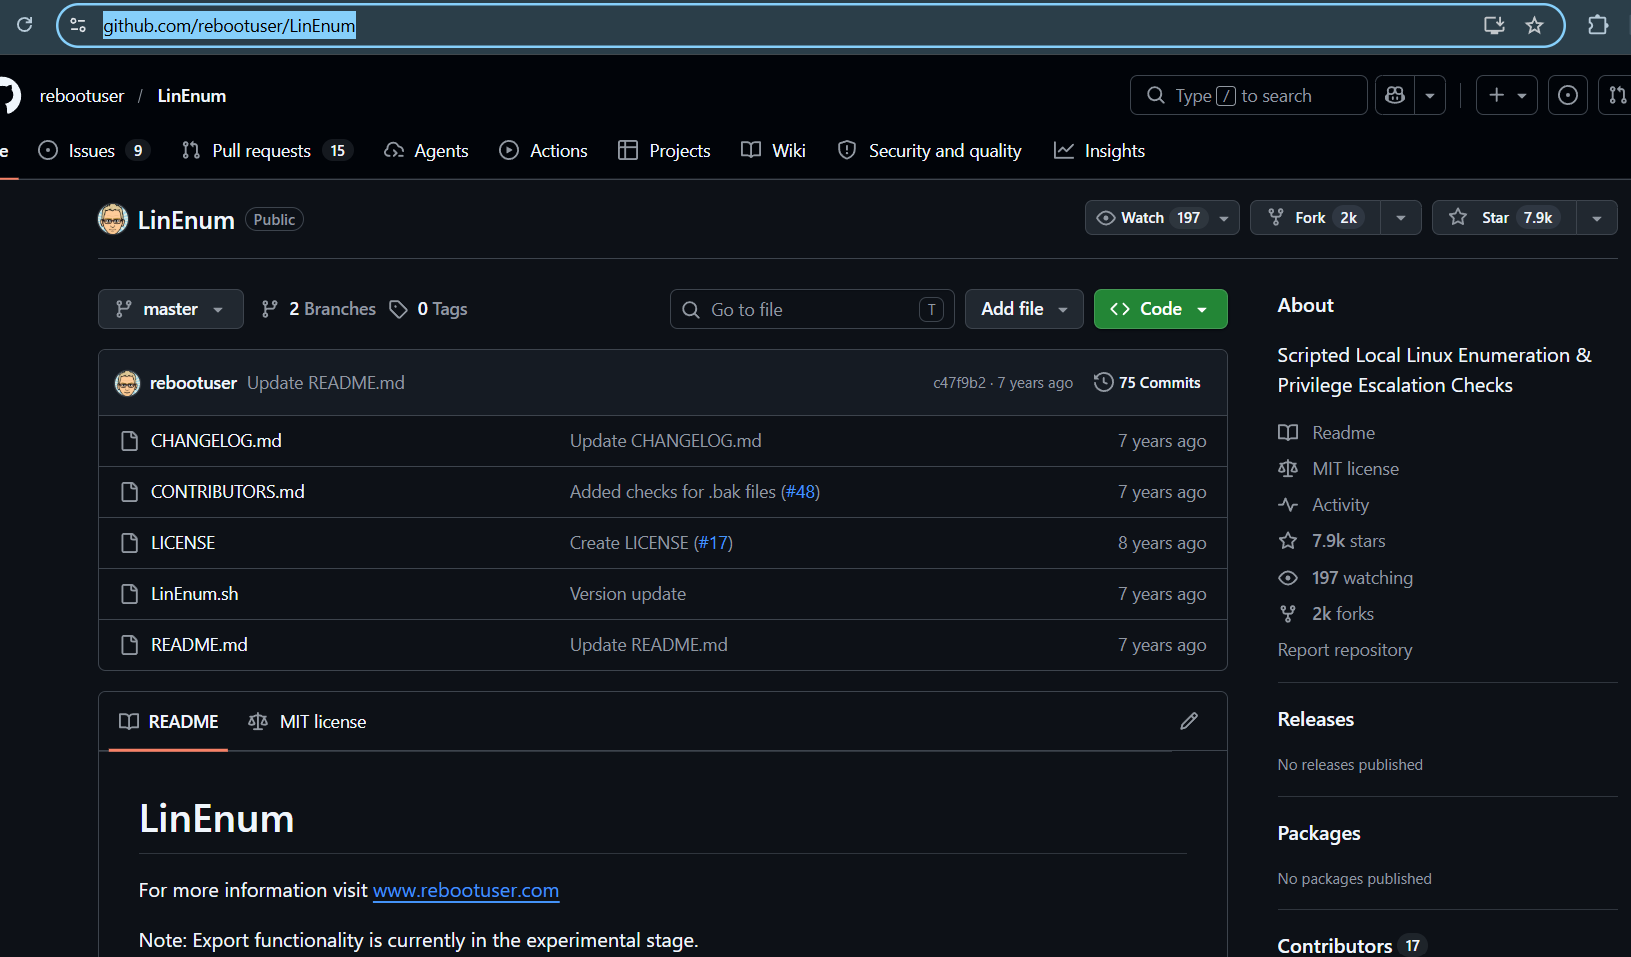Click the fork icon next to 2k forks
The height and width of the screenshot is (957, 1631).
(1288, 614)
